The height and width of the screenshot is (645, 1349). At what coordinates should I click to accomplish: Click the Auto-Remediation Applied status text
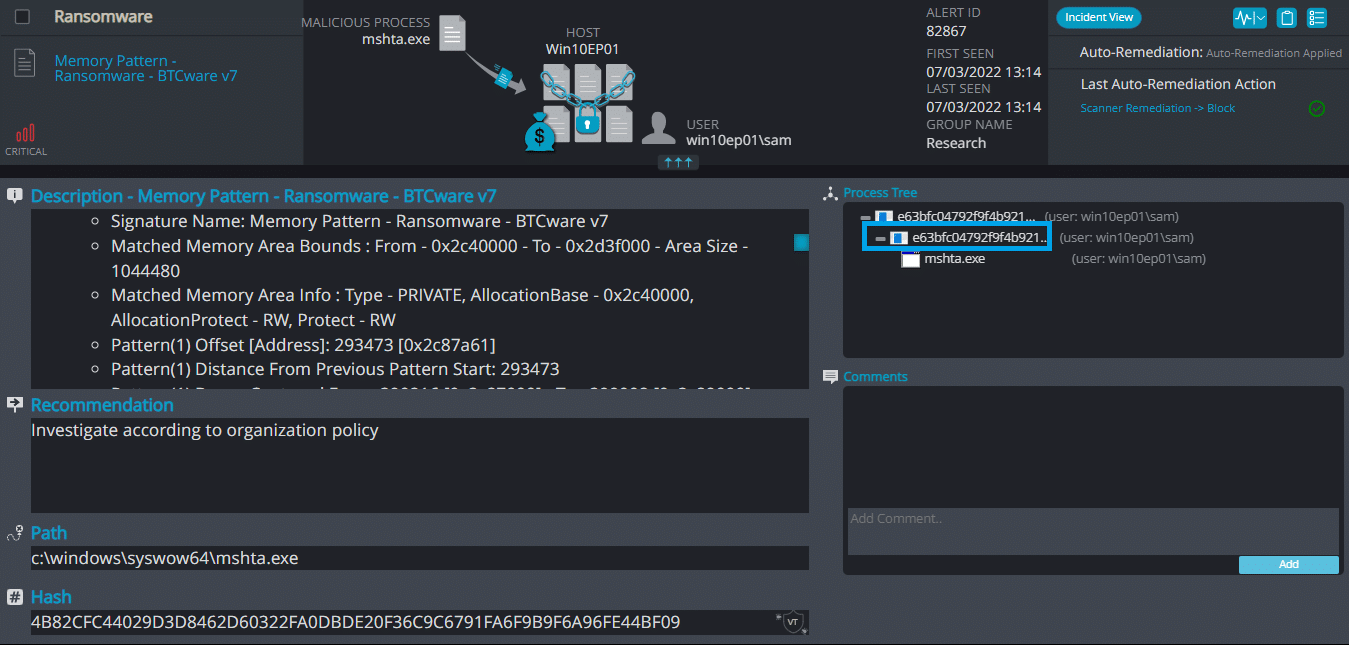[x=1274, y=53]
